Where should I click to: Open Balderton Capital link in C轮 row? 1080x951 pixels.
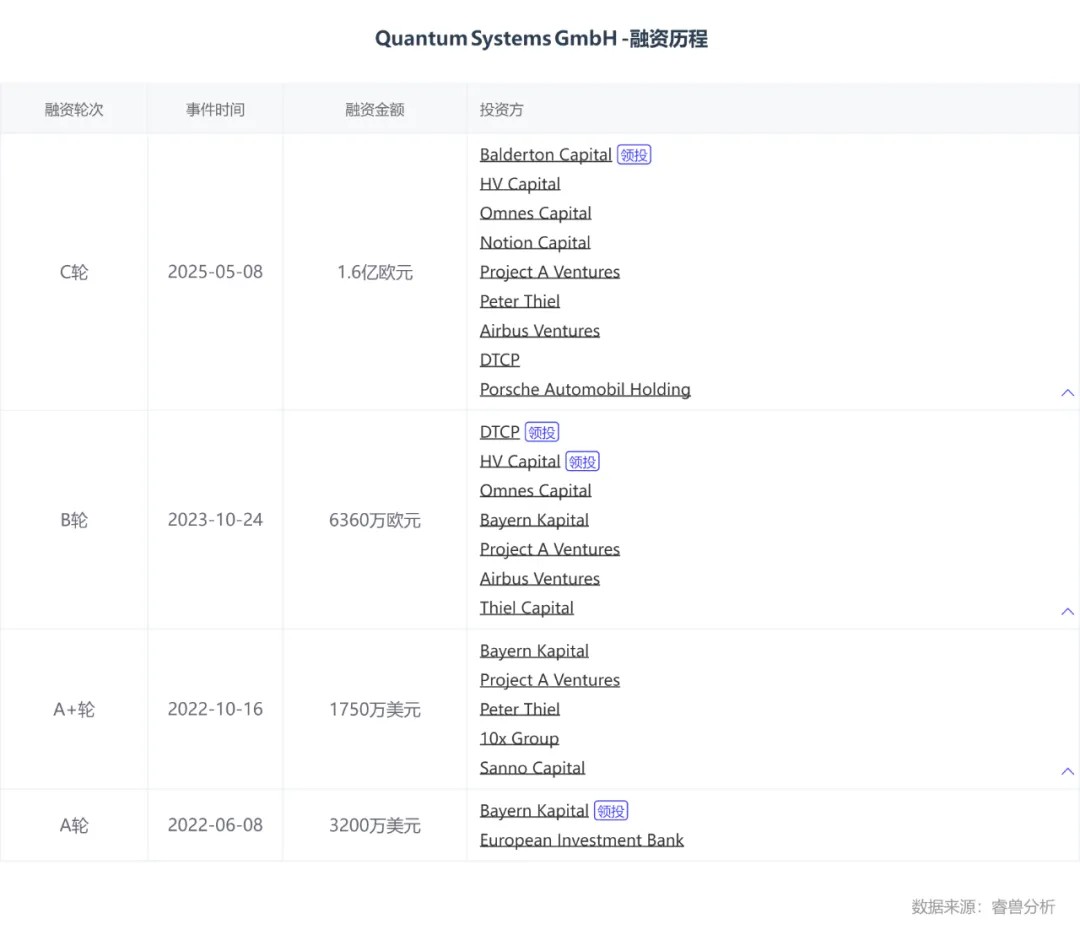click(546, 155)
